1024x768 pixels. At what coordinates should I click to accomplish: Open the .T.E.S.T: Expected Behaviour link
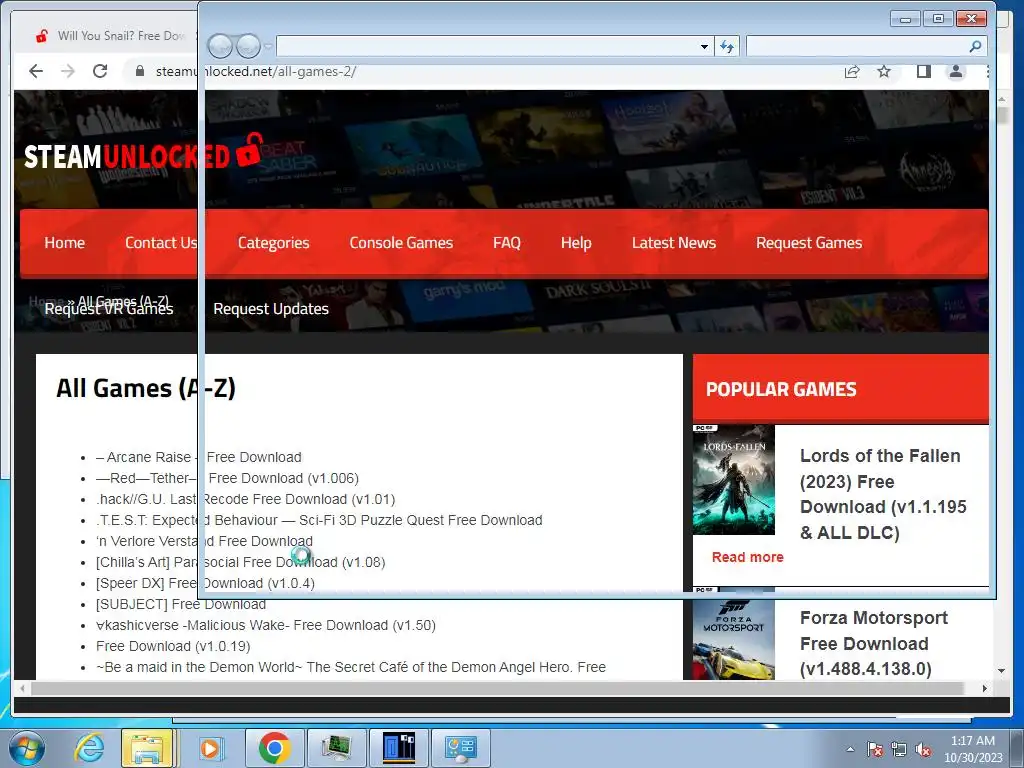(319, 520)
